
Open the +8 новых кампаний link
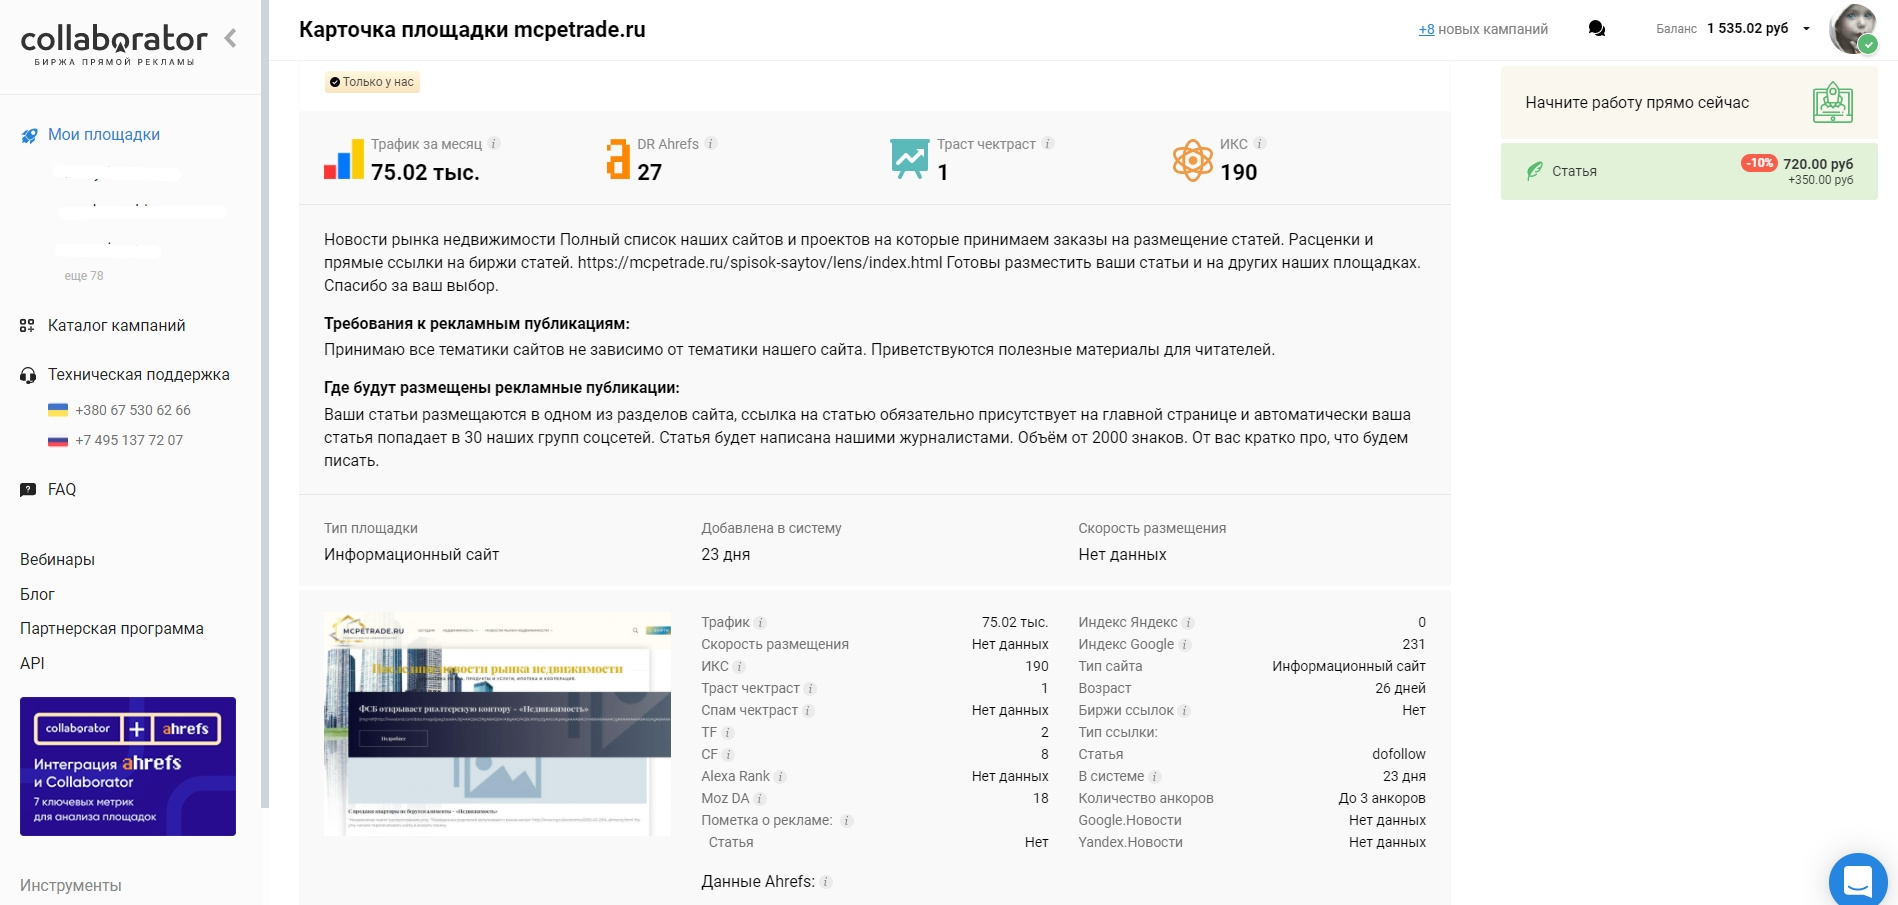1483,29
